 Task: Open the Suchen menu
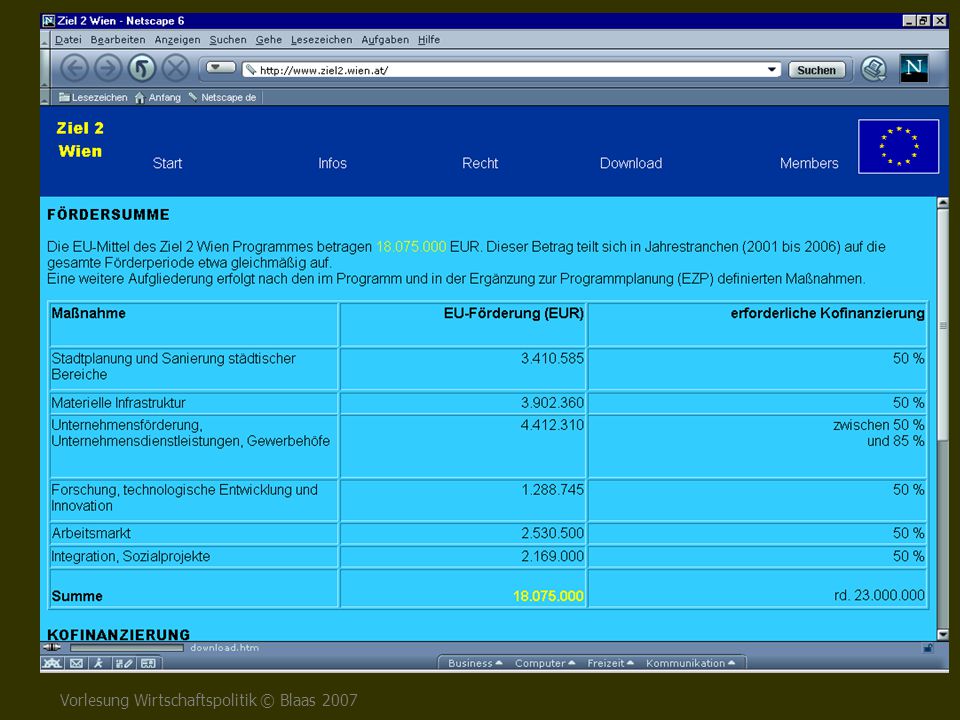coord(228,40)
